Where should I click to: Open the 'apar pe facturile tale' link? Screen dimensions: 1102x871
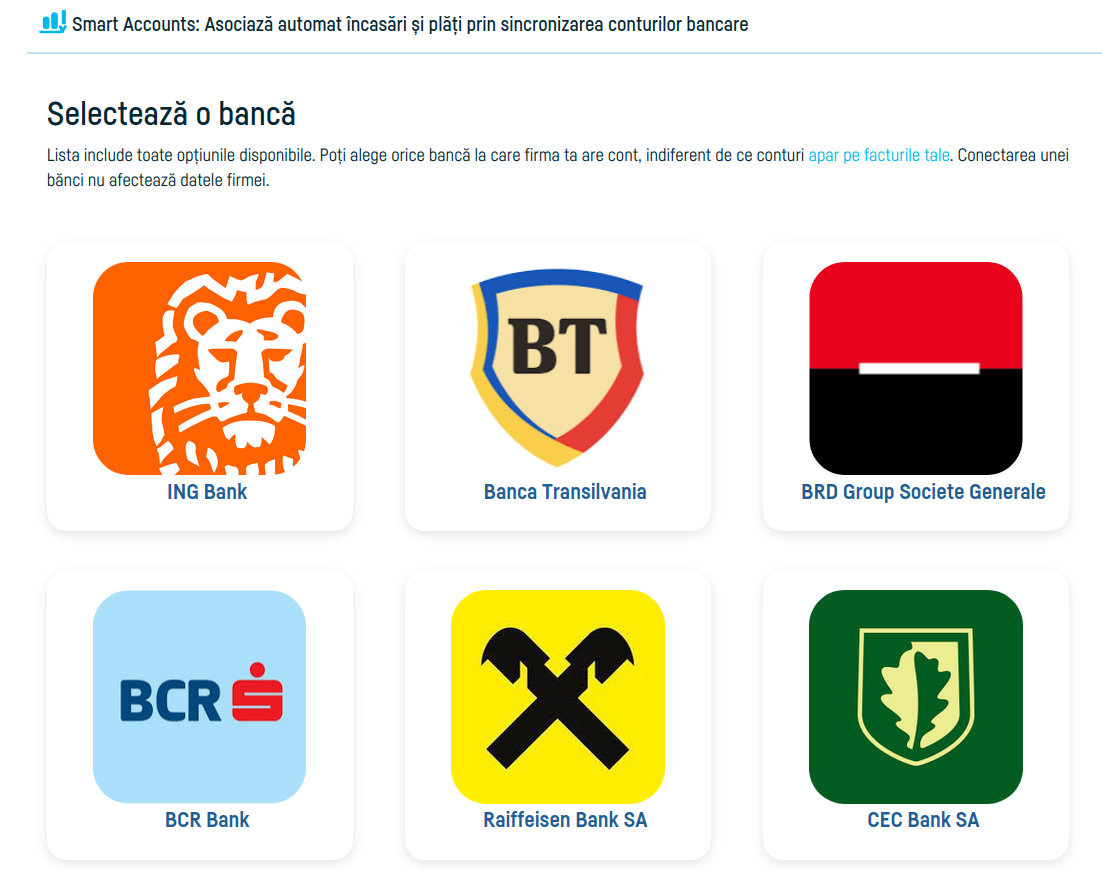point(879,155)
